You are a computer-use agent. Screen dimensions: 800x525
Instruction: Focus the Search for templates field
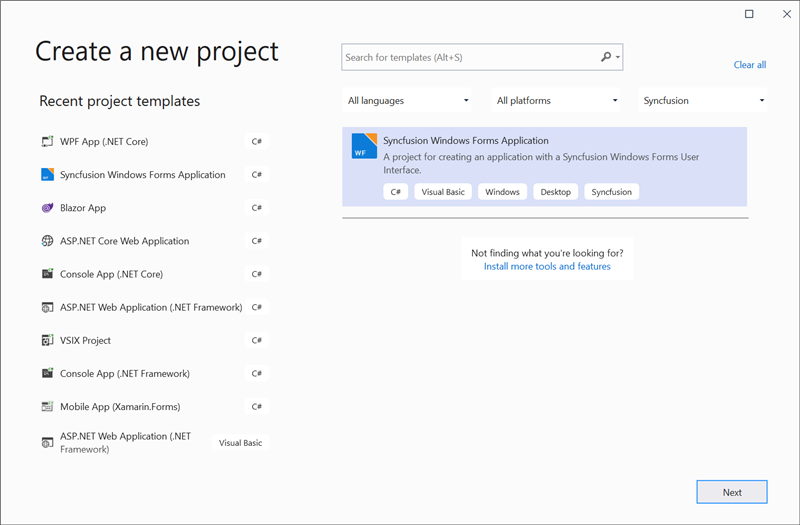[x=470, y=57]
